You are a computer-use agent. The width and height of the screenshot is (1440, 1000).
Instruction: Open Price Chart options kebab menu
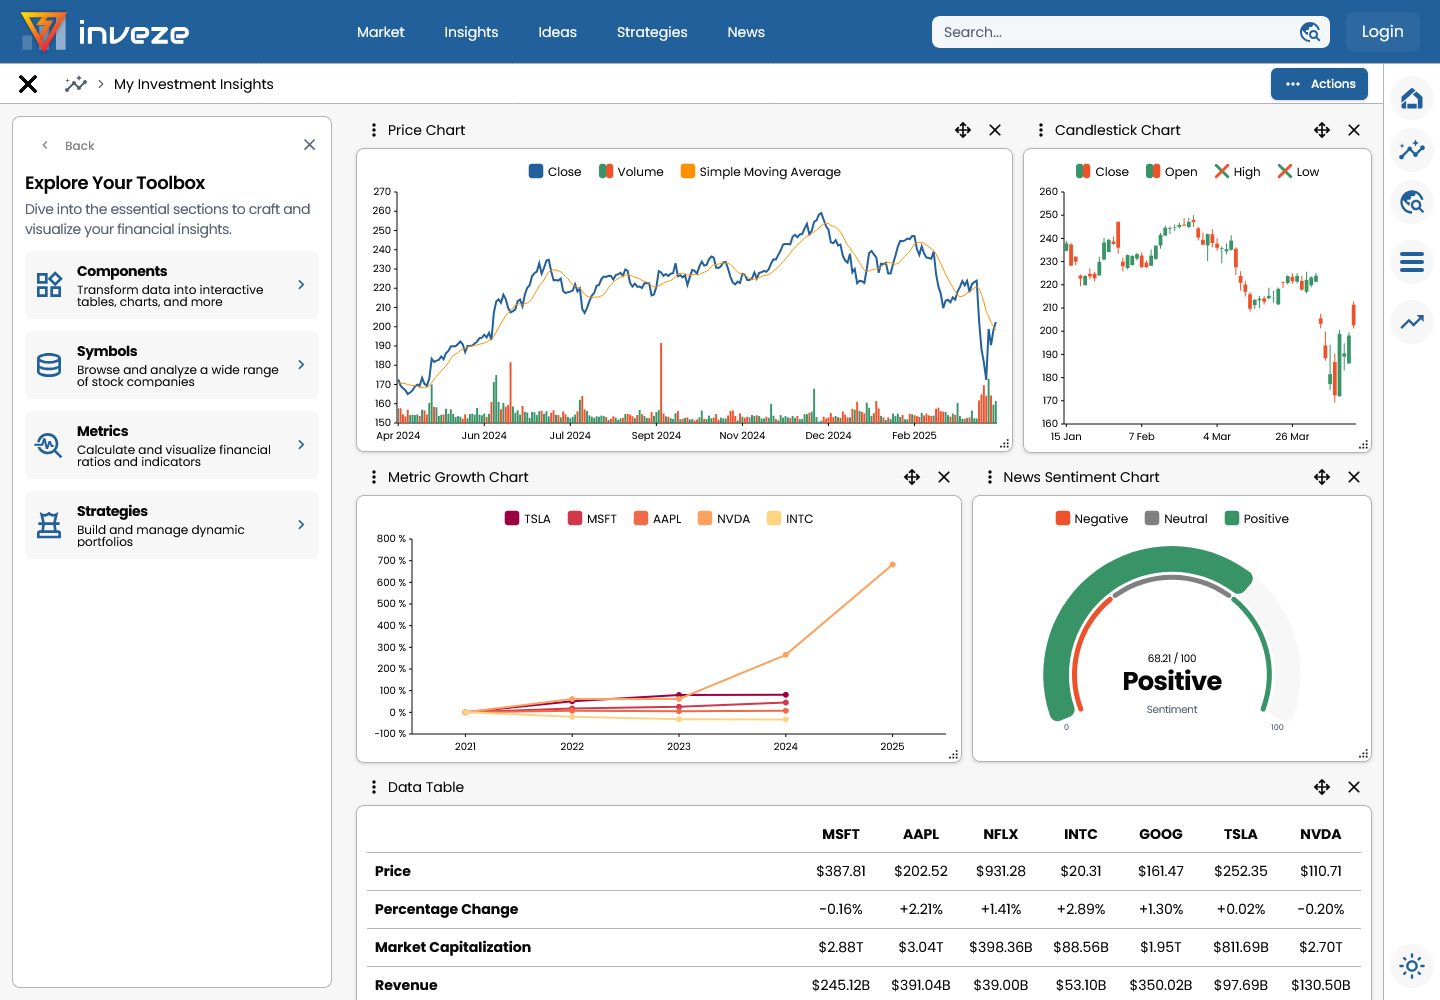point(374,130)
